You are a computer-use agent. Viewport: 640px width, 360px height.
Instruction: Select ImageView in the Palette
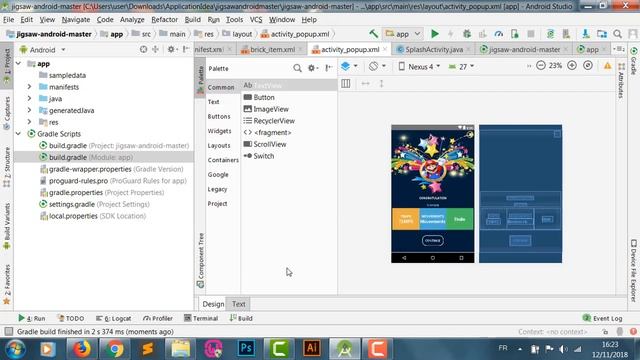point(266,109)
